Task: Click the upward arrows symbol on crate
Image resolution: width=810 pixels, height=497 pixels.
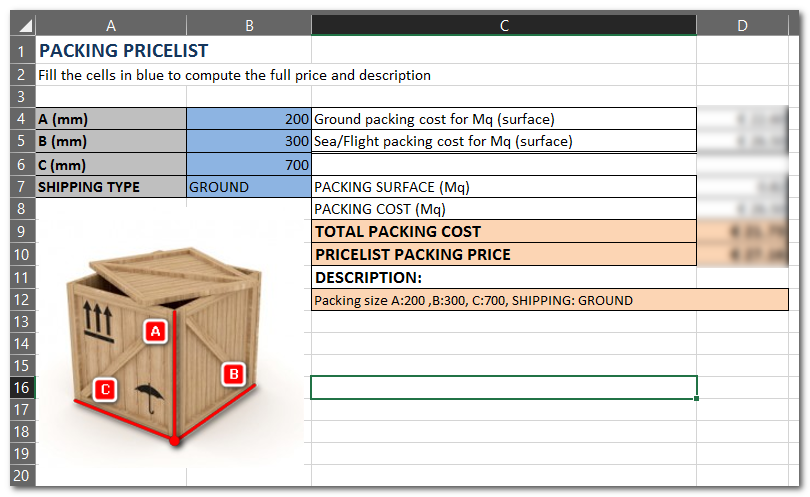Action: (98, 322)
